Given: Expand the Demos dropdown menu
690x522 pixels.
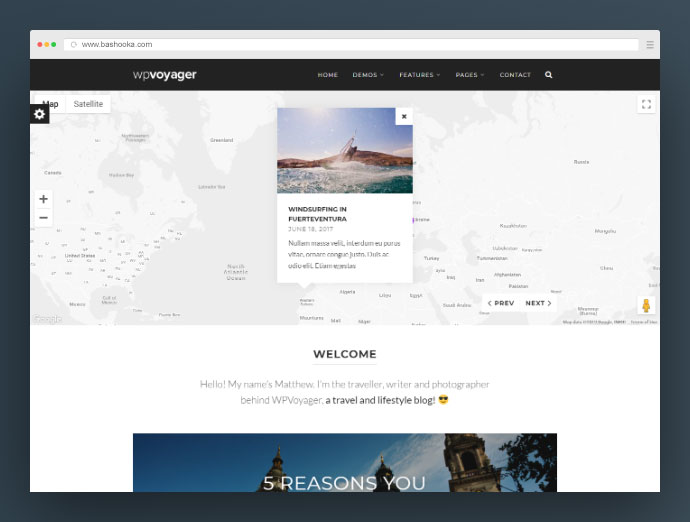Looking at the screenshot, I should click(x=368, y=75).
